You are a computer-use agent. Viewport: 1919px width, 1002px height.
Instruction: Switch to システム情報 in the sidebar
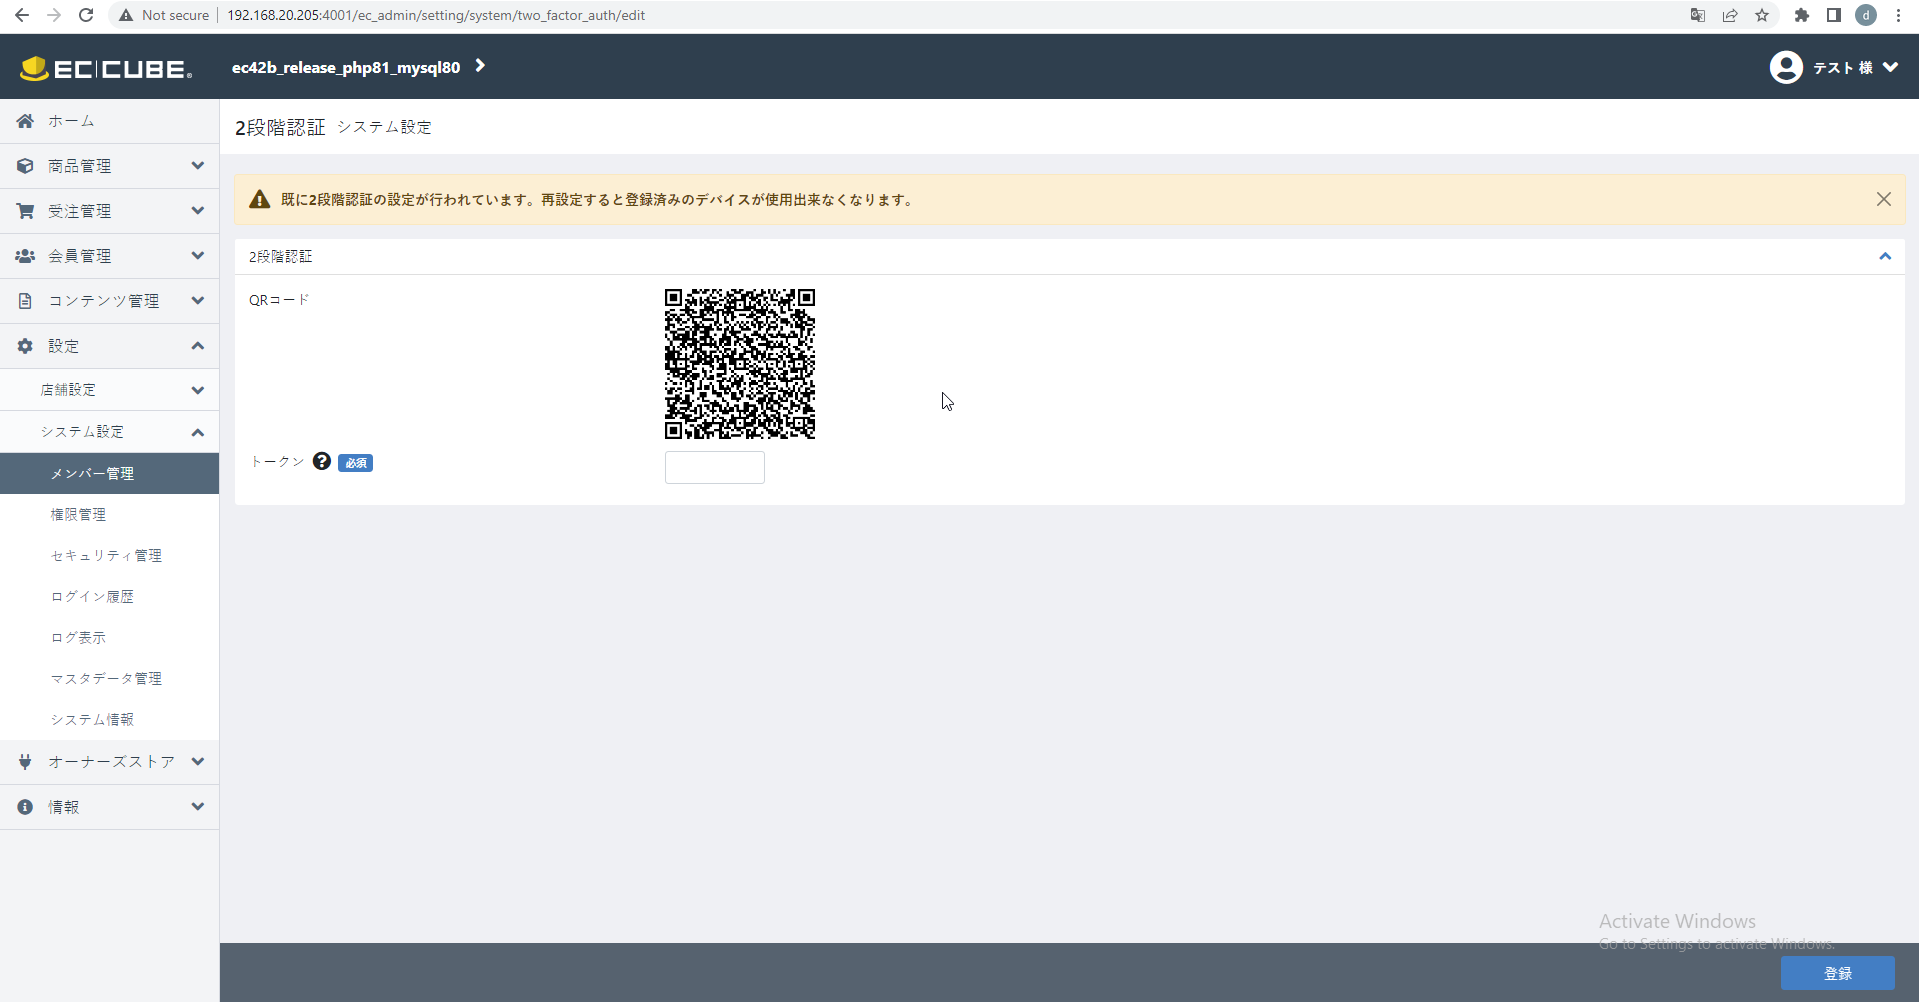(93, 719)
